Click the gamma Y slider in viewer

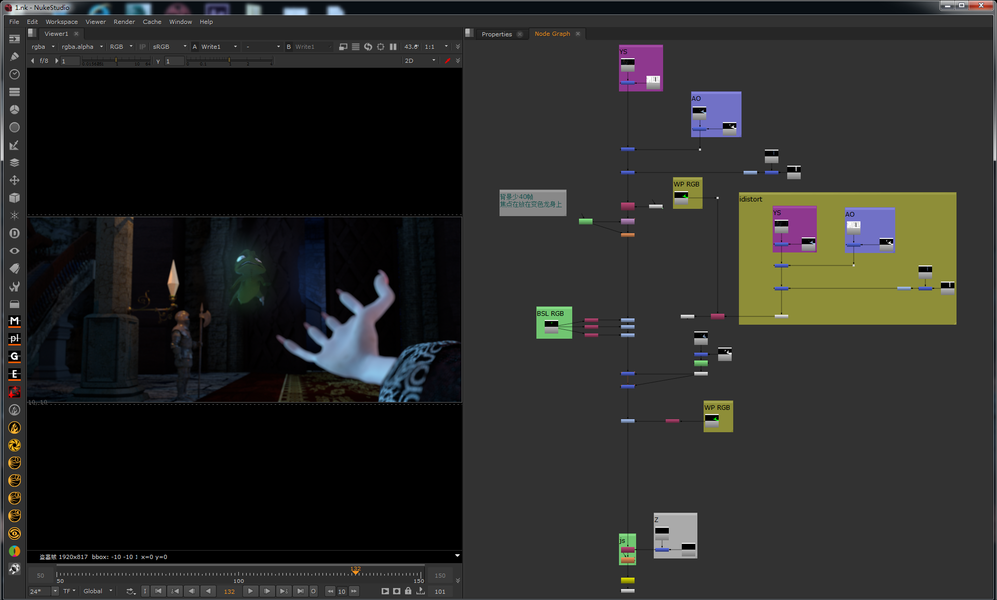229,62
